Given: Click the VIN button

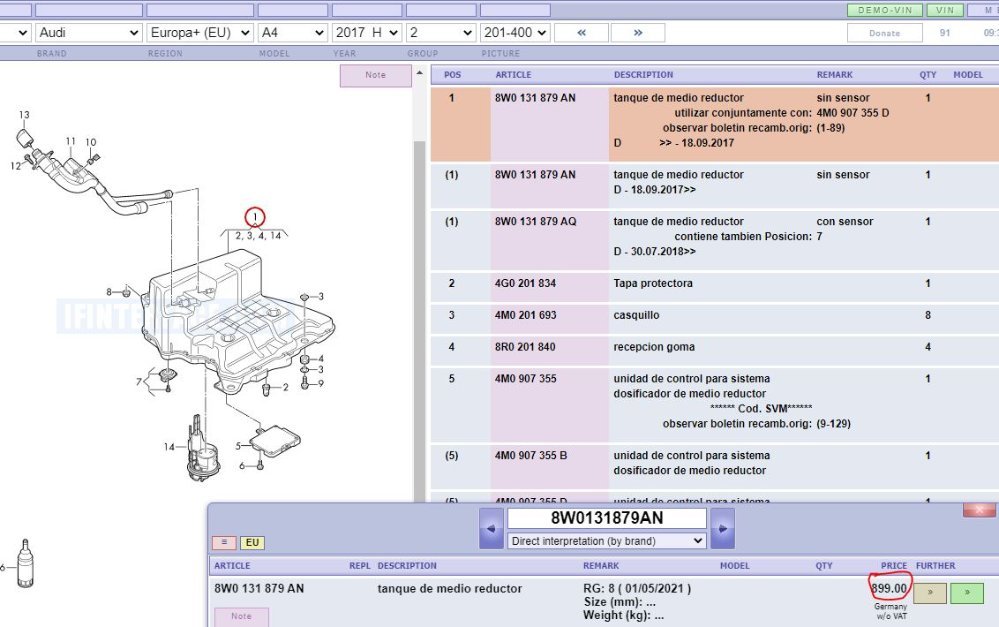Looking at the screenshot, I should 945,10.
